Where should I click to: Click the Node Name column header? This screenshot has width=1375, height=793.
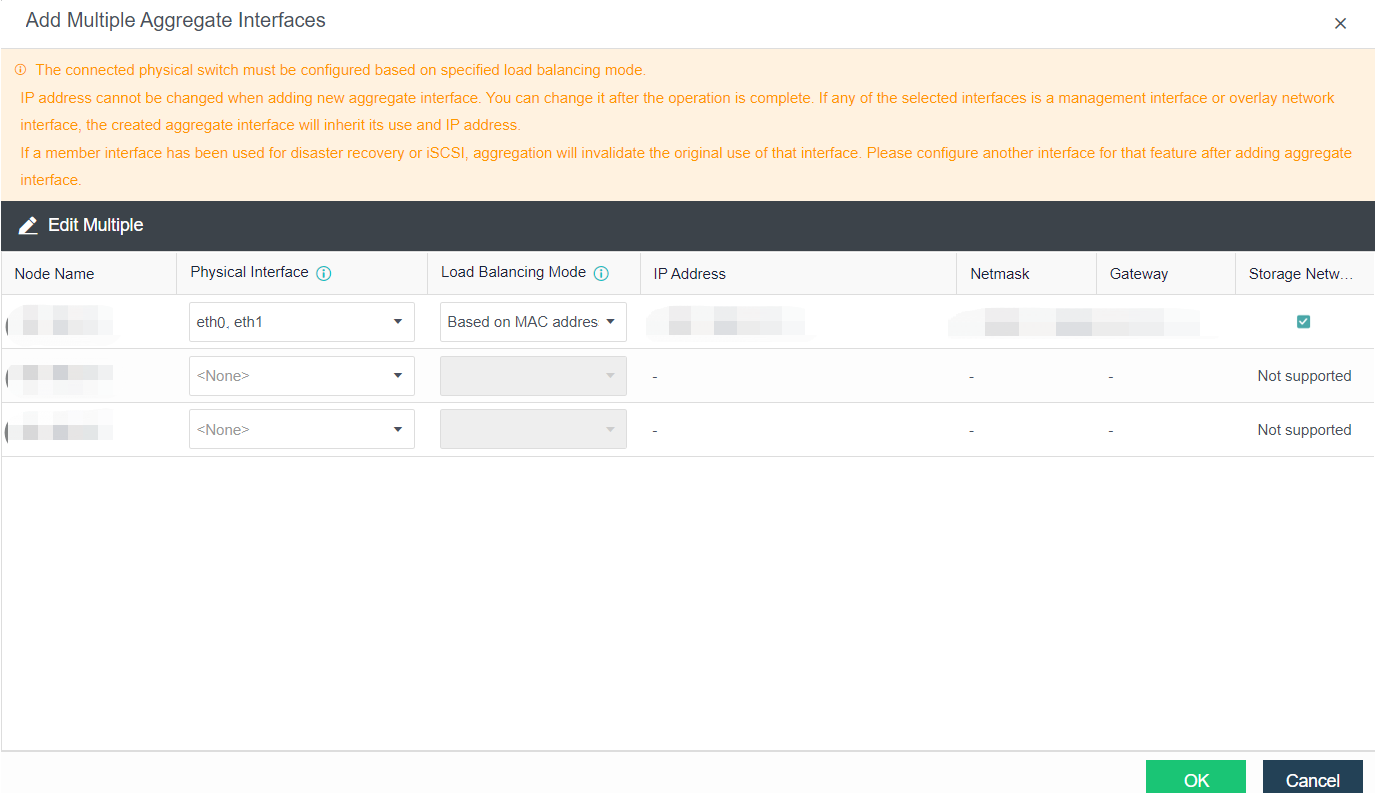click(x=54, y=274)
